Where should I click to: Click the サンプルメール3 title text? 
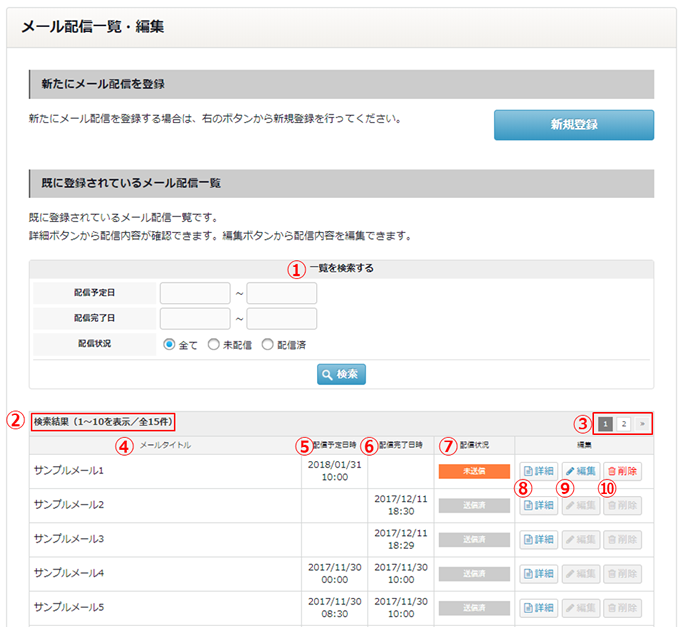pyautogui.click(x=69, y=539)
